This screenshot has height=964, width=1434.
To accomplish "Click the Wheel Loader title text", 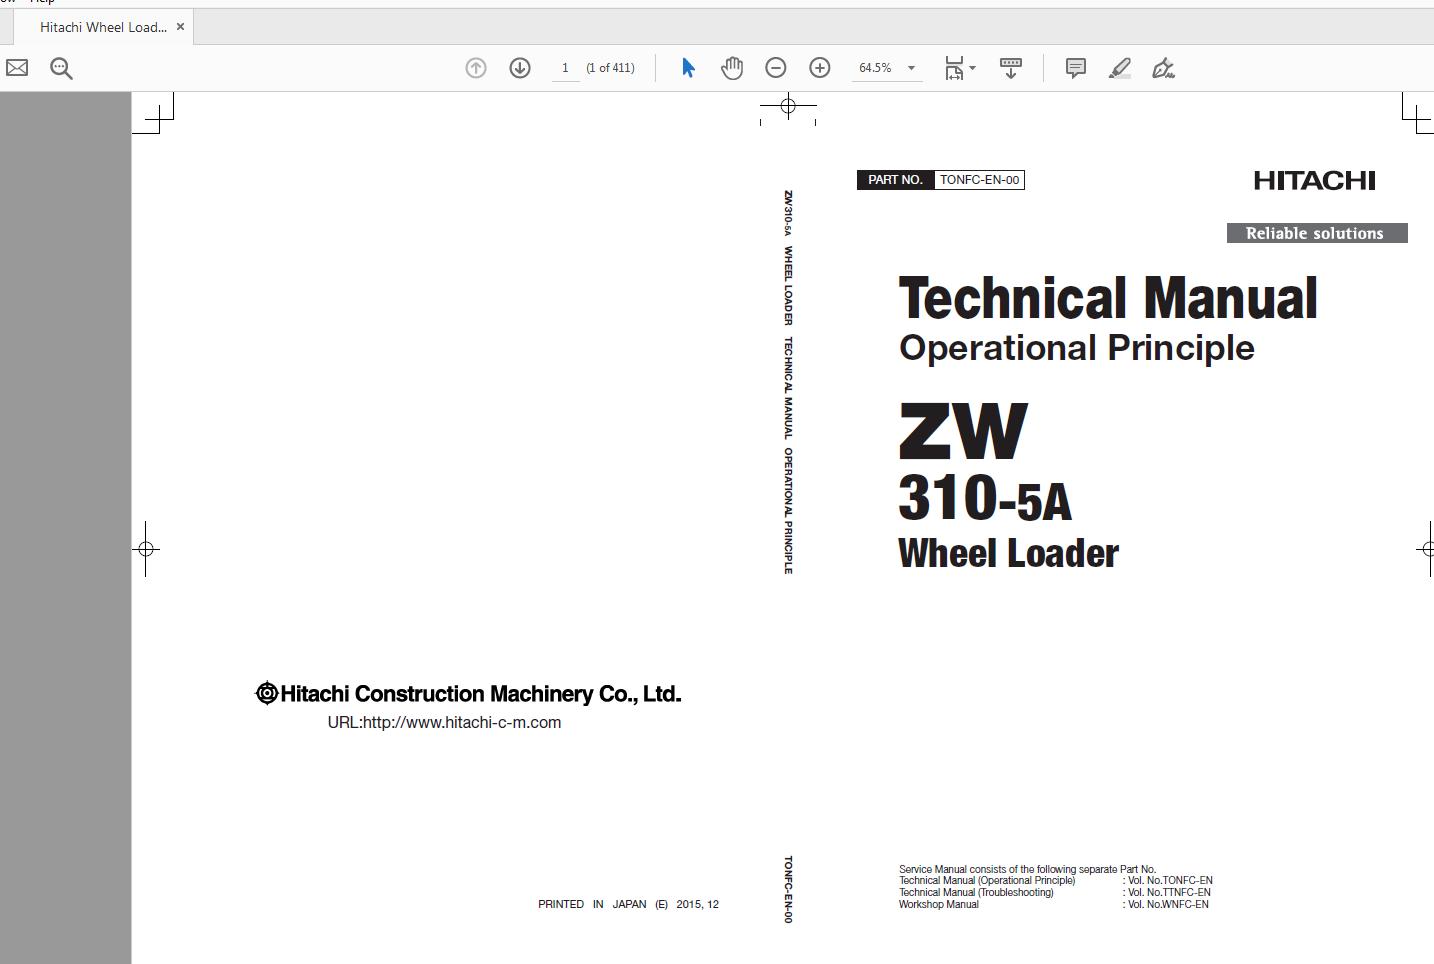I will pos(1008,553).
